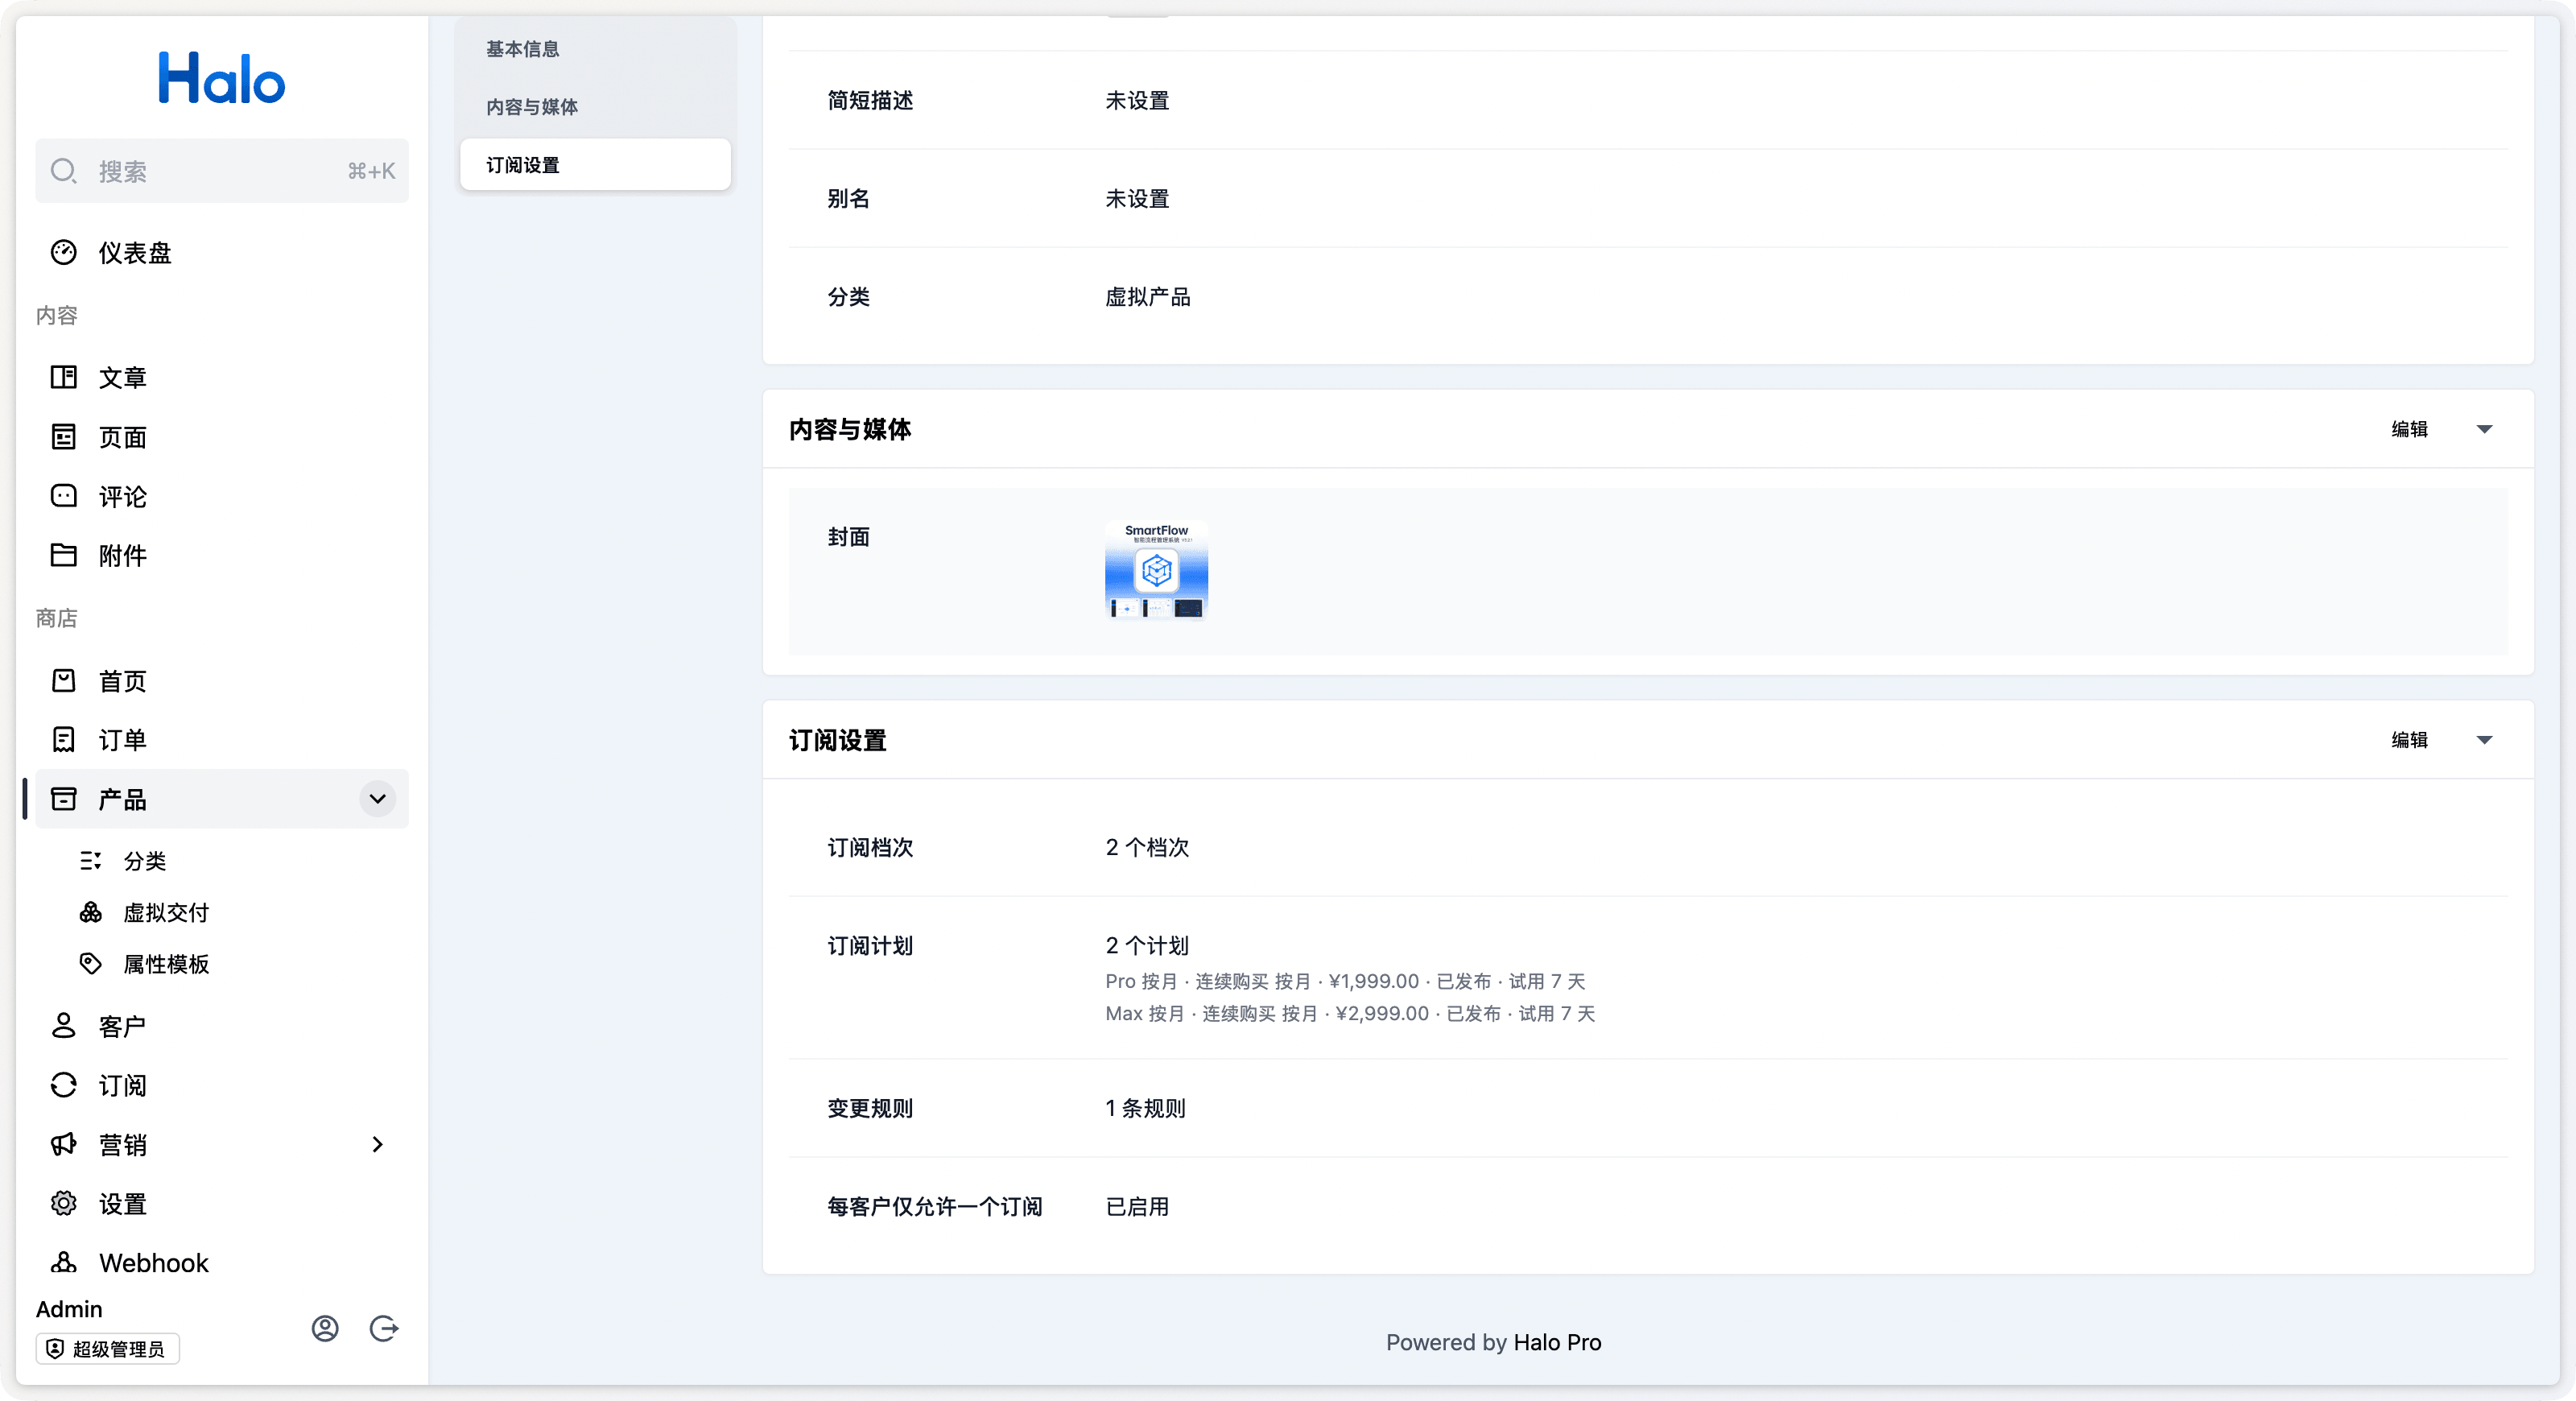The width and height of the screenshot is (2576, 1401).
Task: Click the 产品 box icon
Action: coord(63,799)
